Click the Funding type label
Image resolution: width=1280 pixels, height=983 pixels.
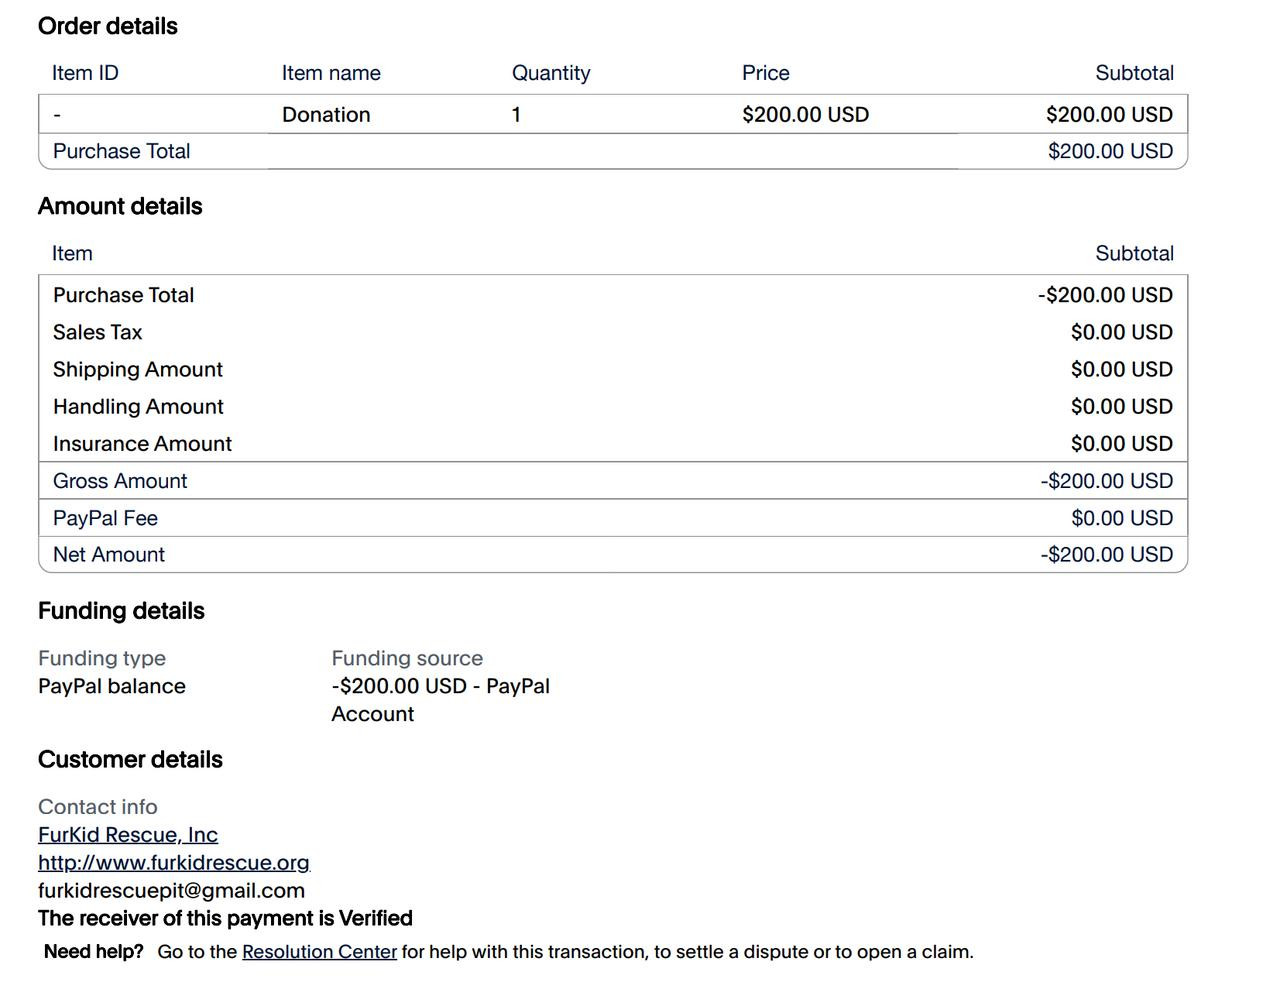coord(102,659)
